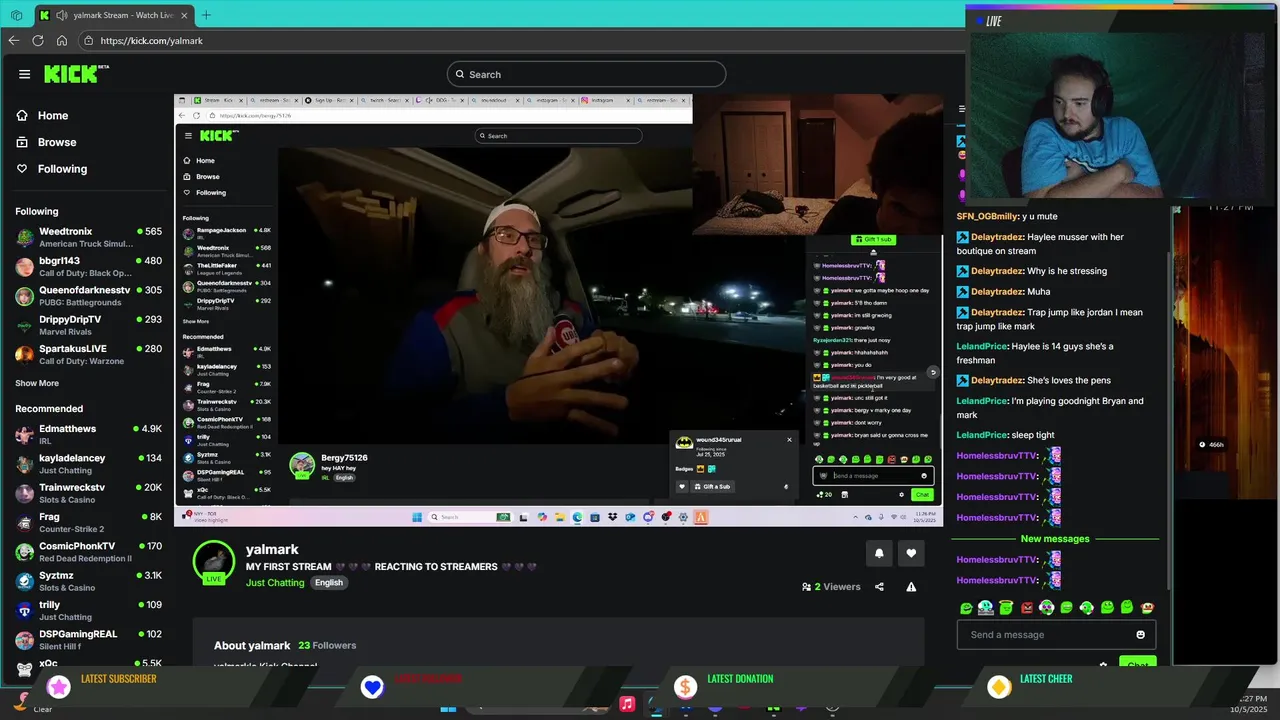The width and height of the screenshot is (1280, 720).
Task: Insert the red angry emote in chat
Action: [1026, 608]
